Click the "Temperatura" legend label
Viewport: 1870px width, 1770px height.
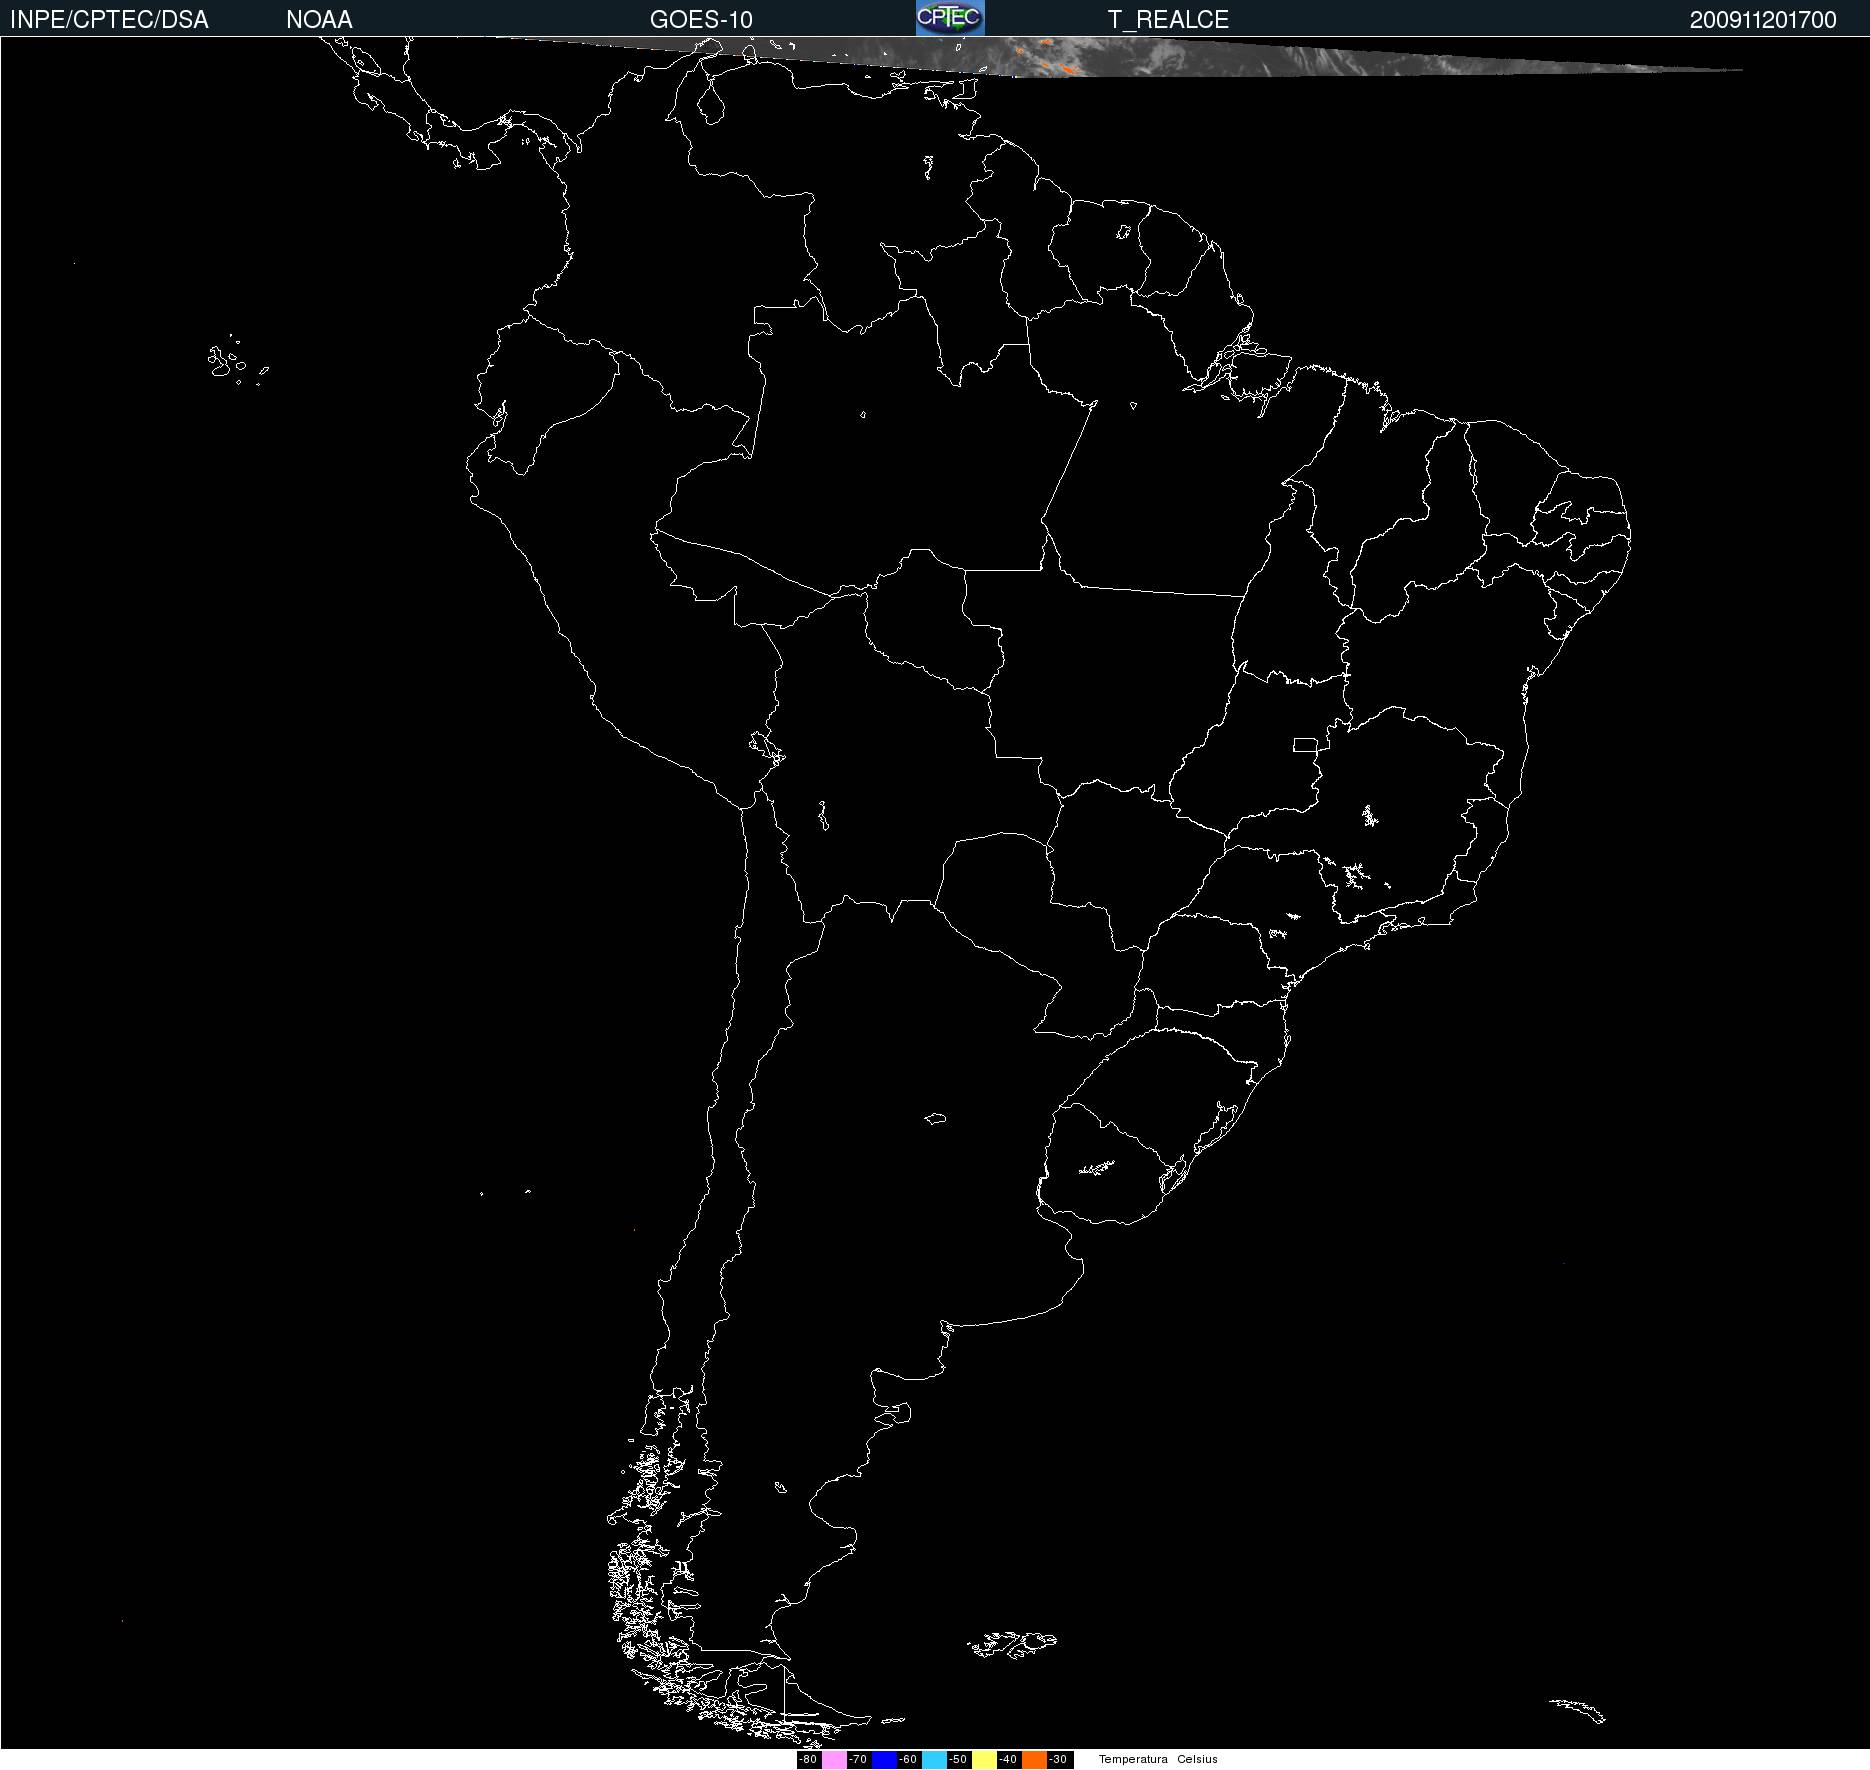click(x=1133, y=1759)
